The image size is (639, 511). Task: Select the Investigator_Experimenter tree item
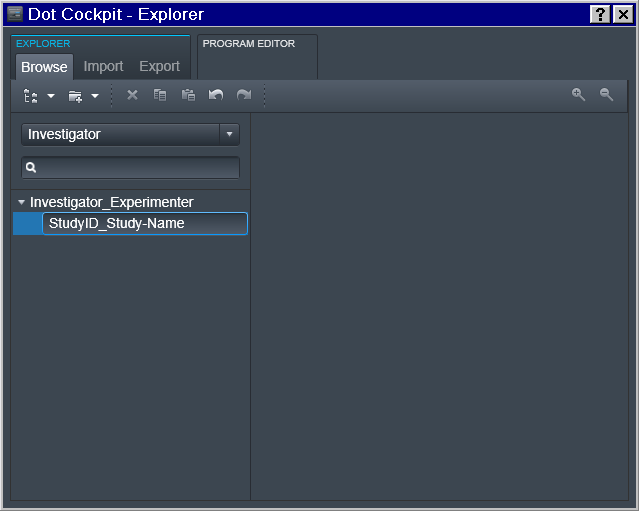point(112,202)
